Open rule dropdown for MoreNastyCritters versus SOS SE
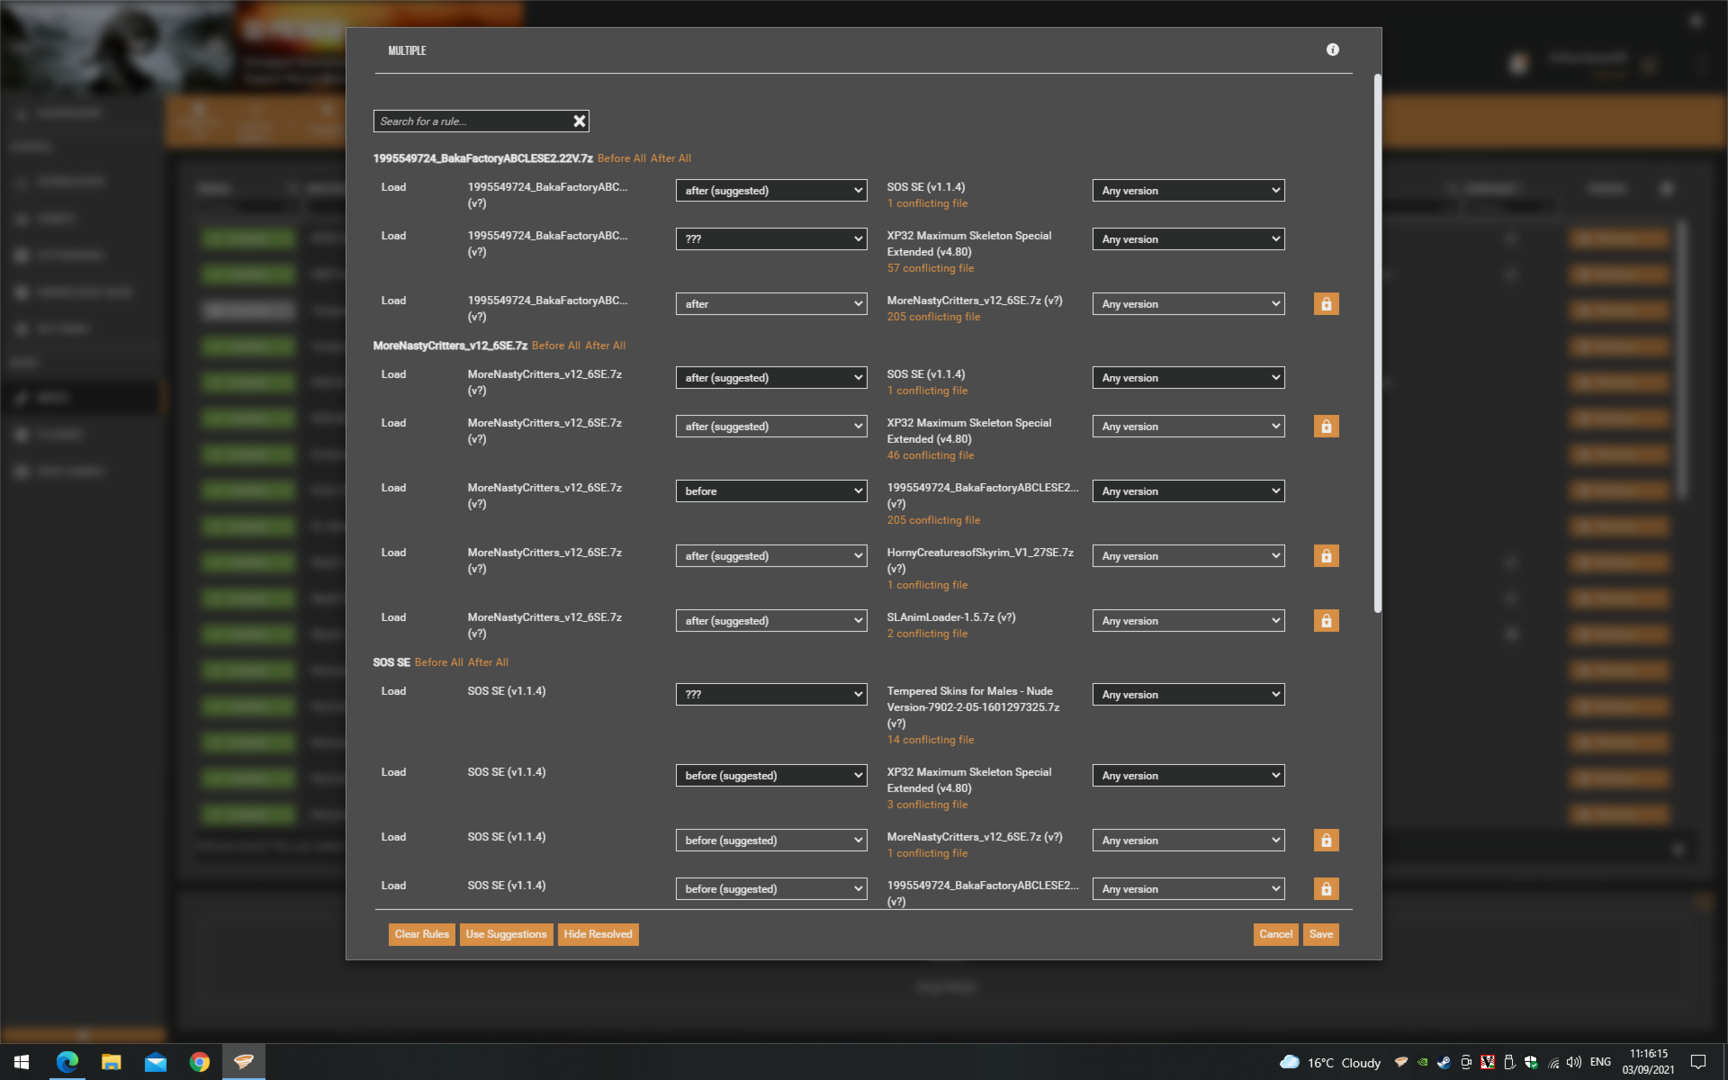The image size is (1728, 1080). point(771,378)
